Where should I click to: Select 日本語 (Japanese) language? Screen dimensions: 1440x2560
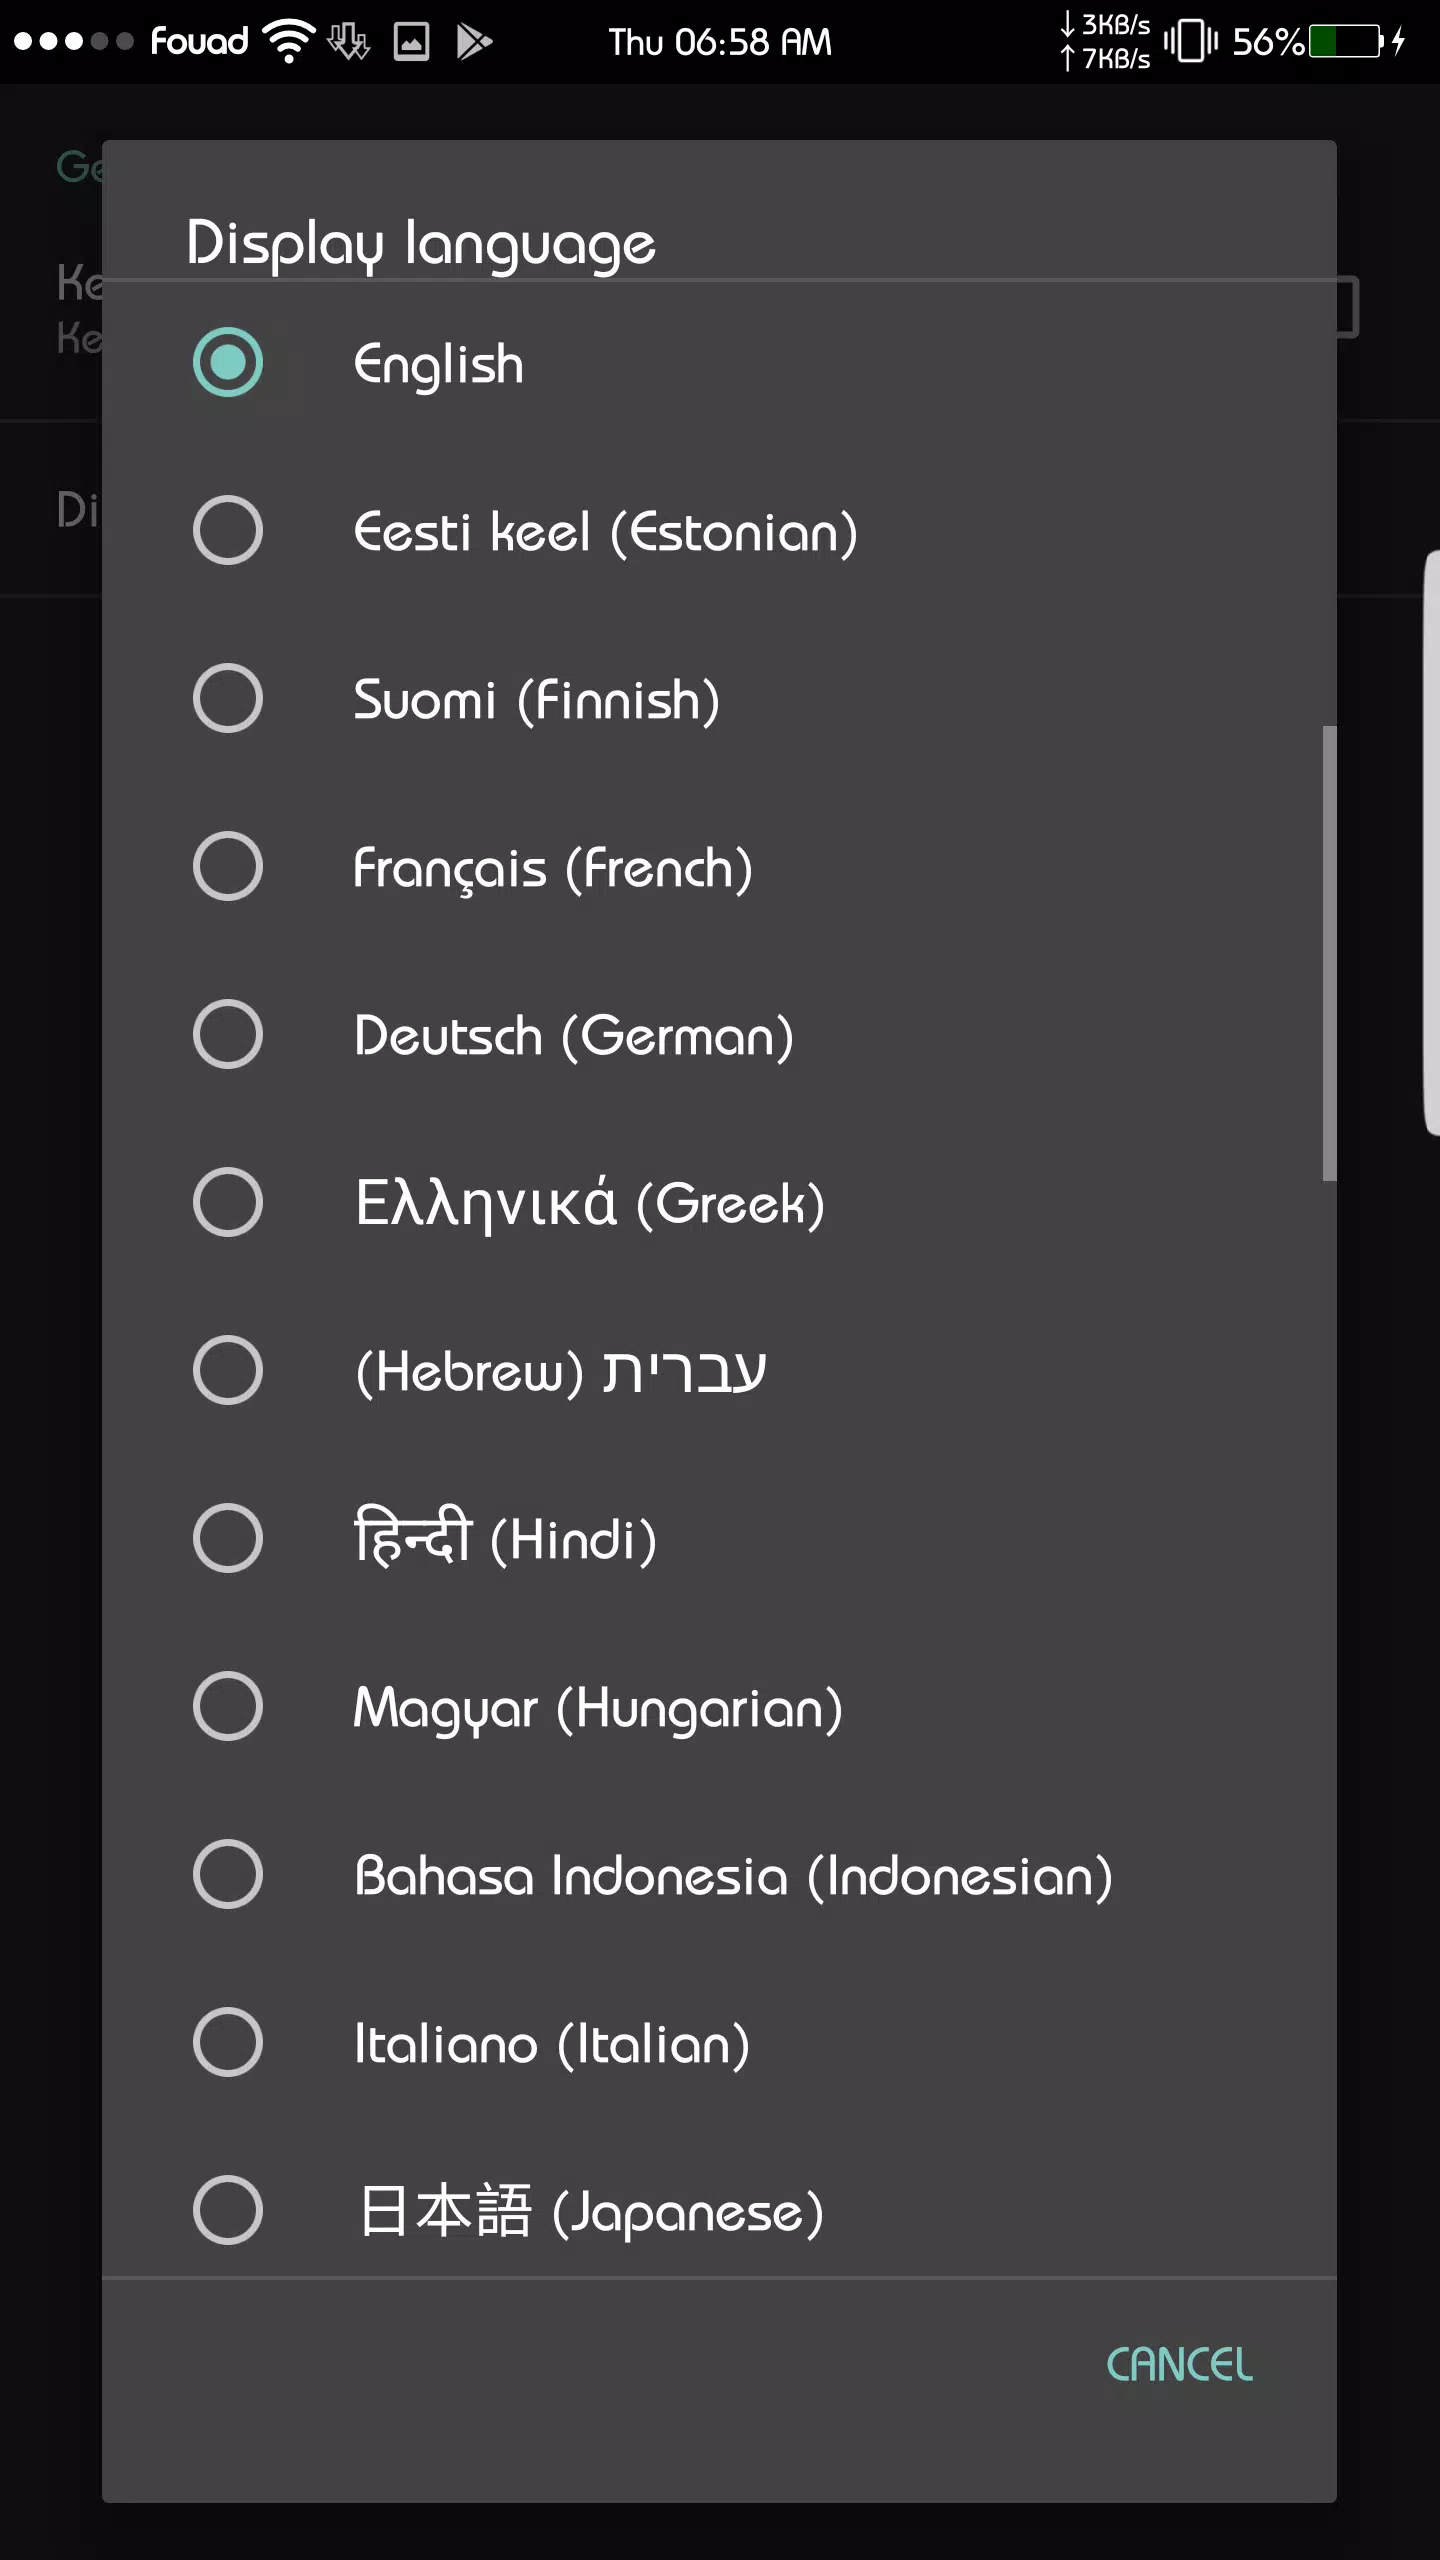click(719, 2211)
